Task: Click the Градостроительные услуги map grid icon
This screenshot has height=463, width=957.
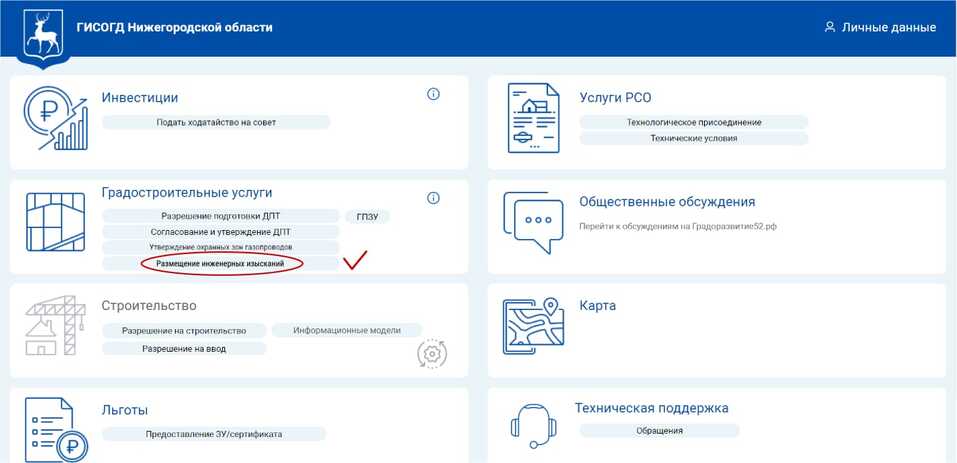Action: coord(56,224)
